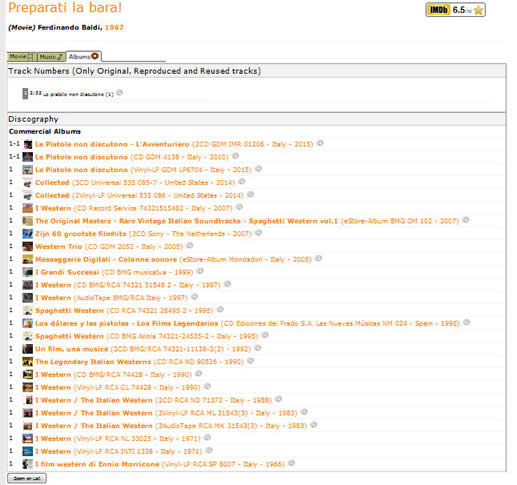The height and width of the screenshot is (485, 517).
Task: Click the button below the discography list
Action: point(27,478)
